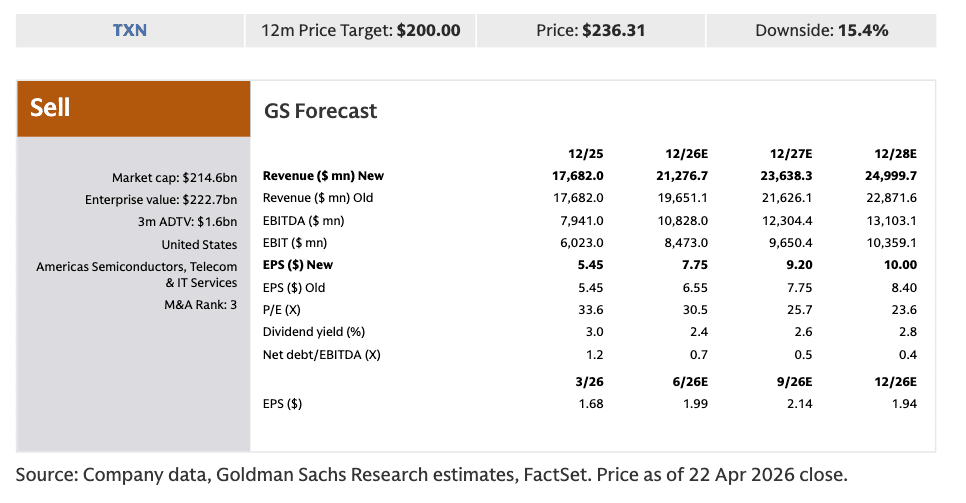Click the Enterprise value $222.7bn text
The width and height of the screenshot is (966, 503).
[161, 200]
